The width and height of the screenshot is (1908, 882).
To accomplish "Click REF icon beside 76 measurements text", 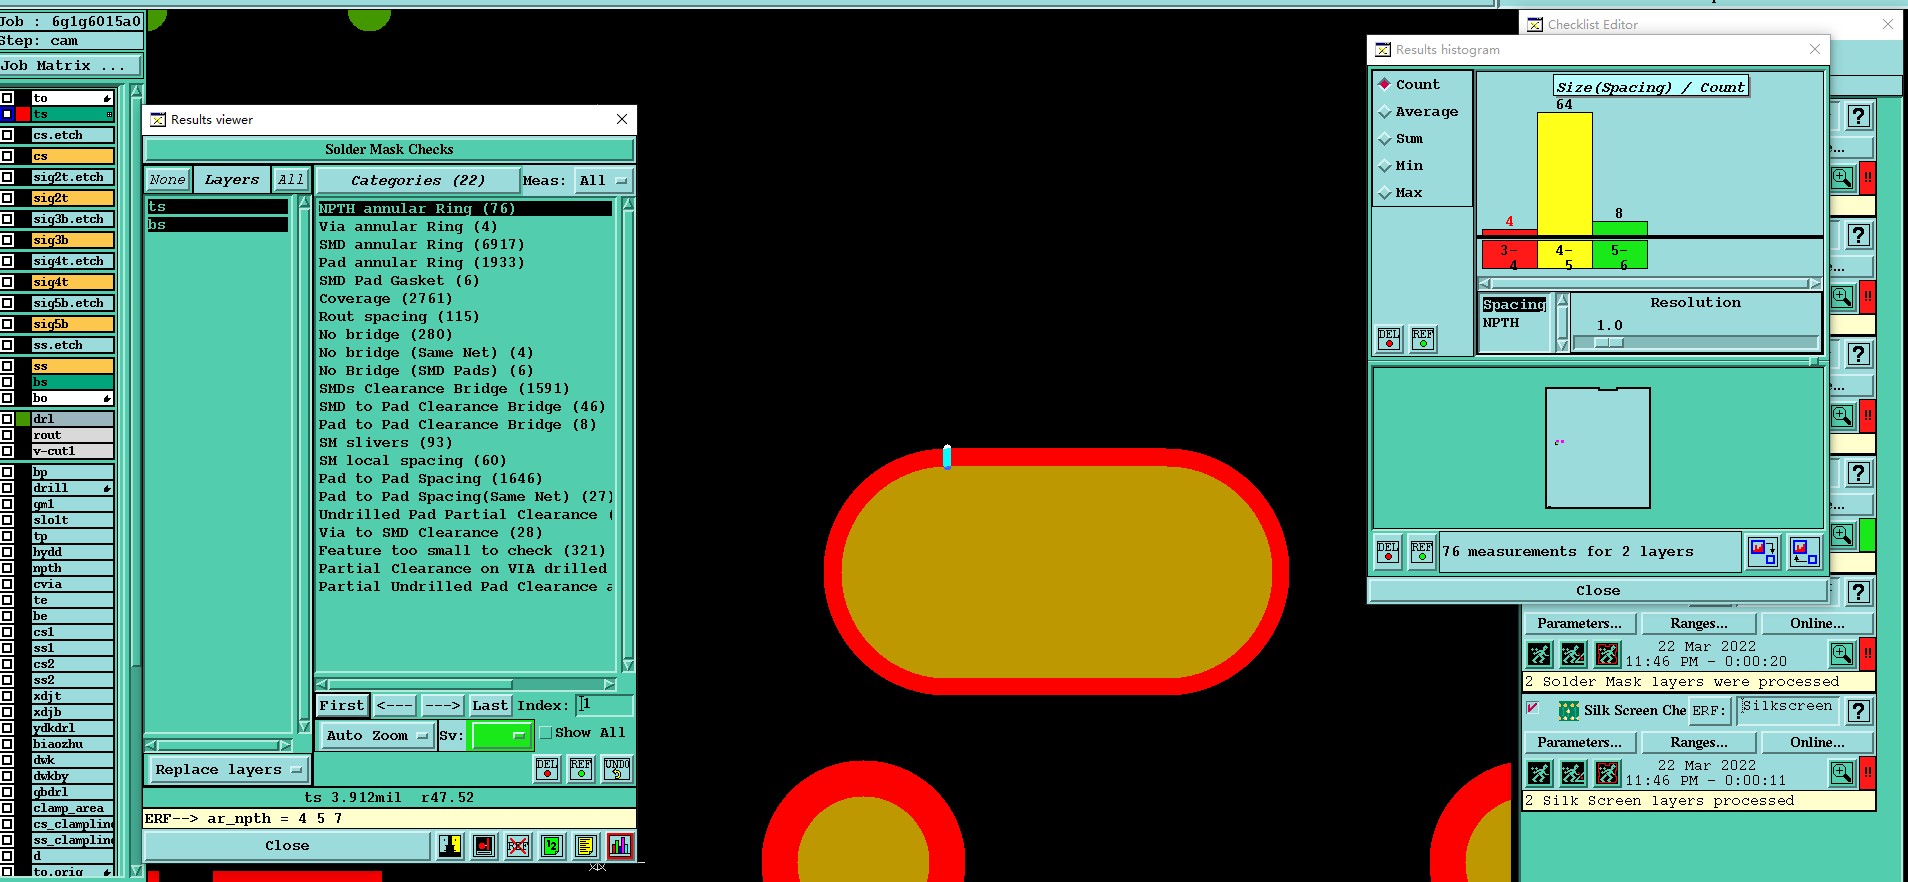I will [x=1422, y=552].
